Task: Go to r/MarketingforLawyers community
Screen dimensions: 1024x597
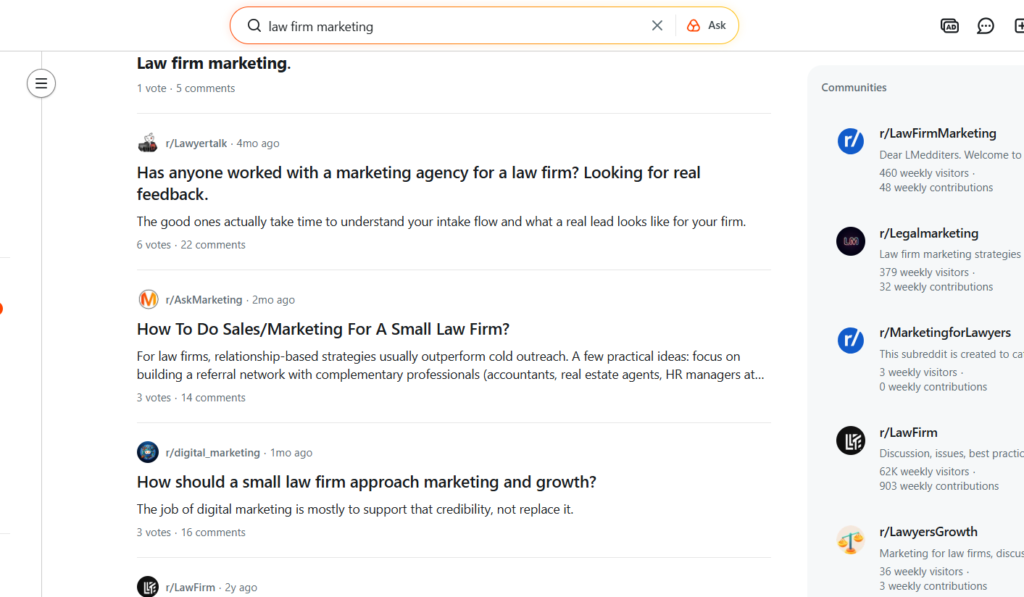Action: pos(944,332)
